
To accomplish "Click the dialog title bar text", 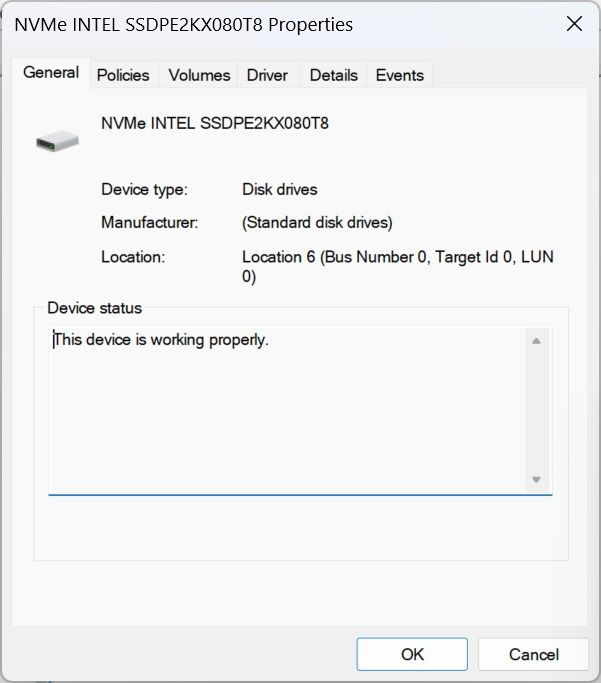I will (183, 24).
